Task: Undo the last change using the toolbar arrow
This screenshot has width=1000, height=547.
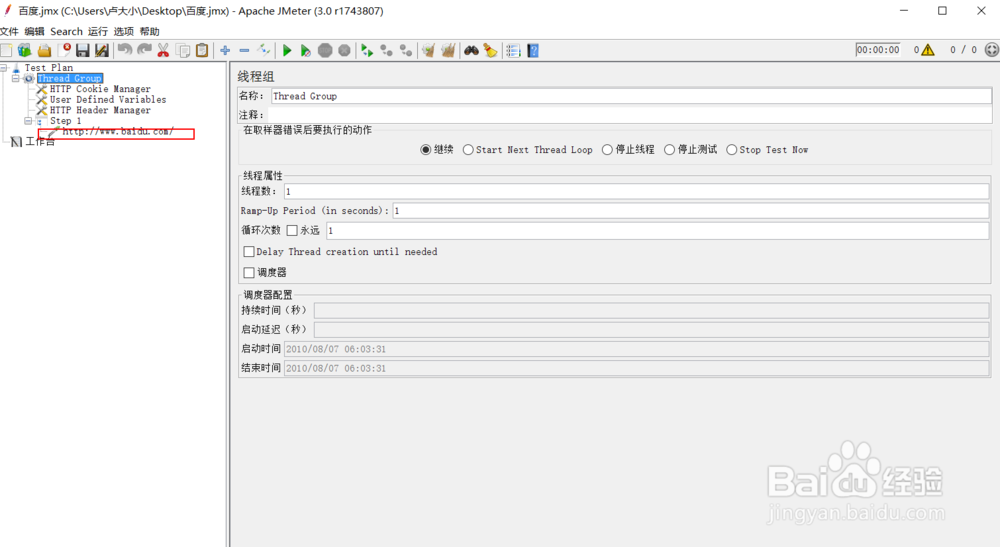Action: (x=125, y=50)
